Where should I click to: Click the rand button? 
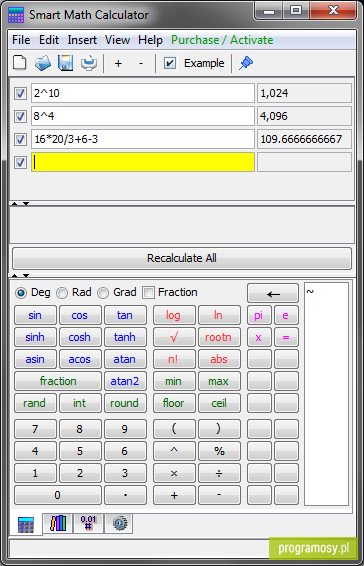(x=35, y=404)
